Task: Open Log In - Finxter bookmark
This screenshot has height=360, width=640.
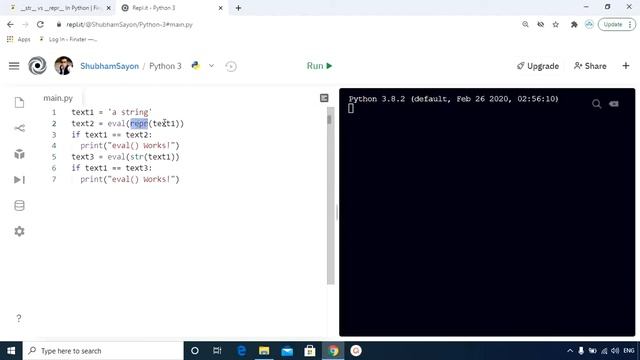Action: point(68,39)
